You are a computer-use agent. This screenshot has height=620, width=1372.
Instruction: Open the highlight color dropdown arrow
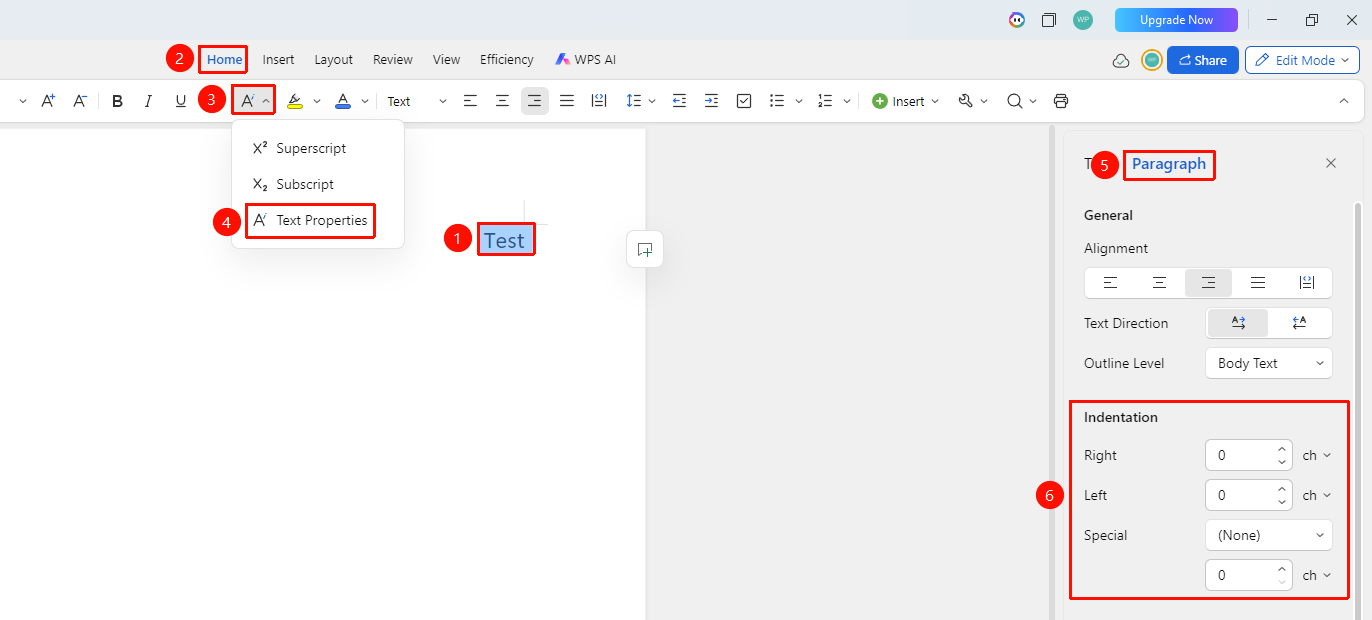pyautogui.click(x=317, y=101)
